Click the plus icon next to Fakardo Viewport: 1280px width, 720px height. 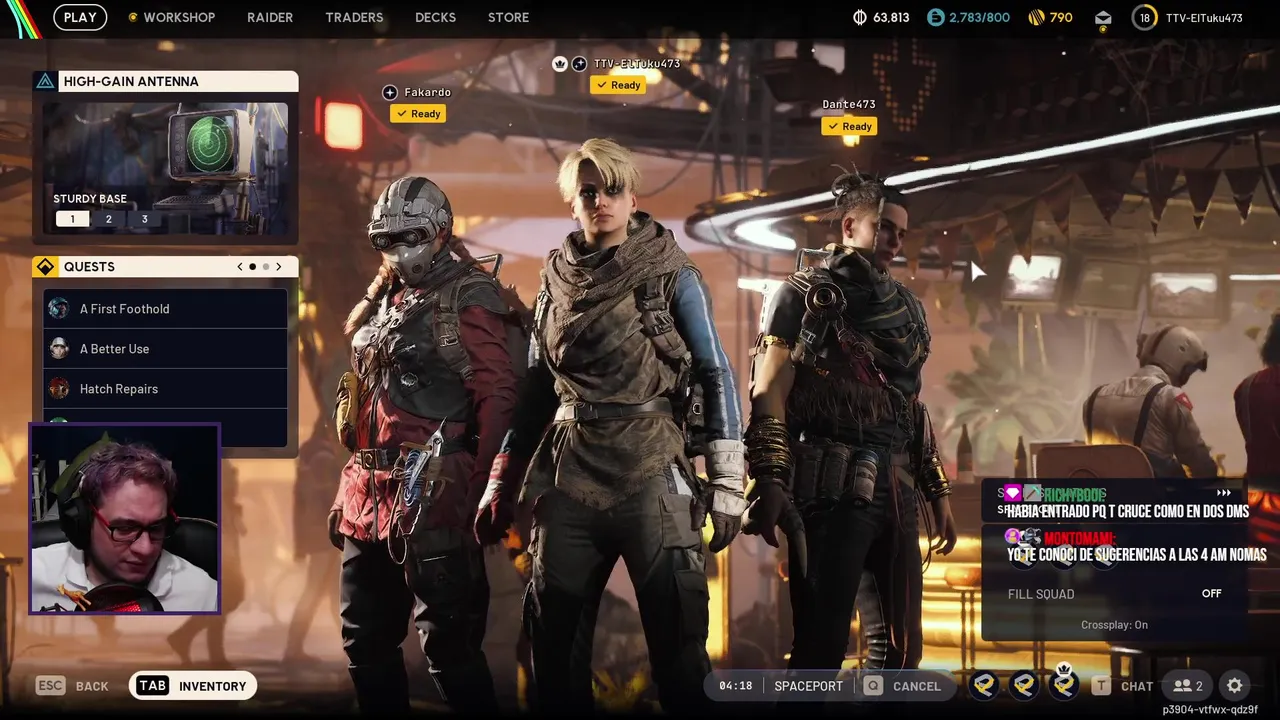point(390,92)
